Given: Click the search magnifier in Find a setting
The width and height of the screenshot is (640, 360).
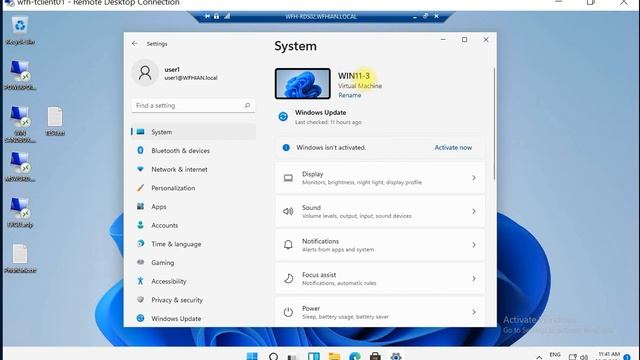Looking at the screenshot, I should coord(247,105).
